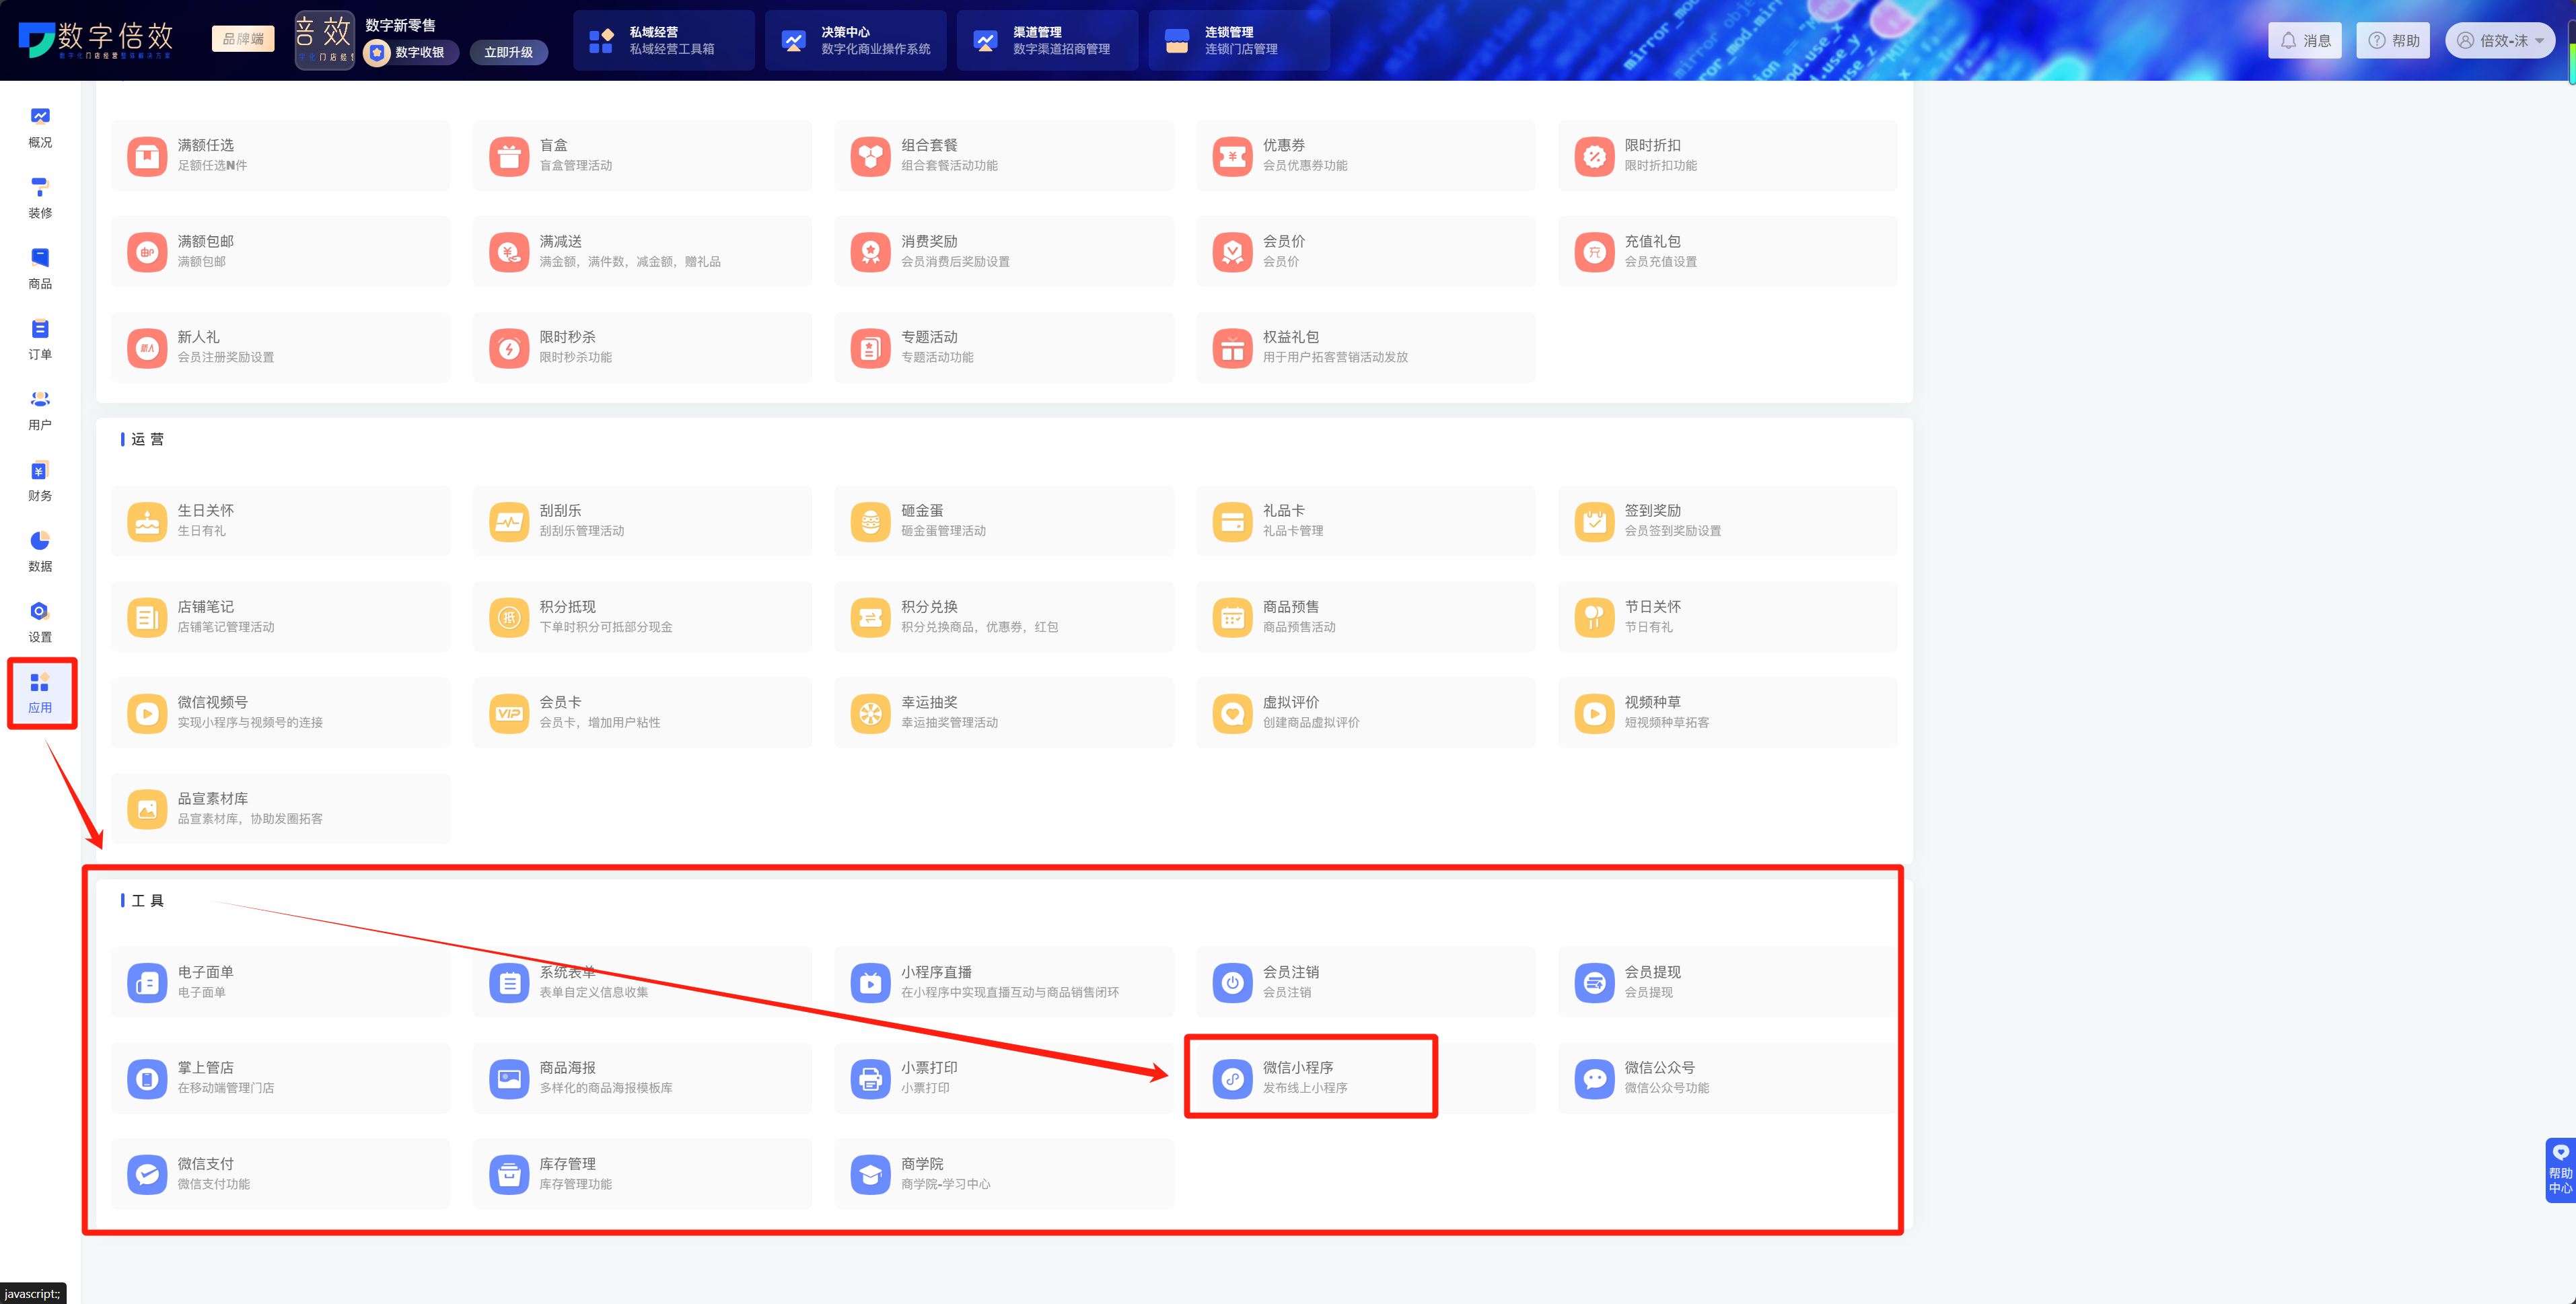Open the 渠道管理 top navigation tab

[1047, 40]
